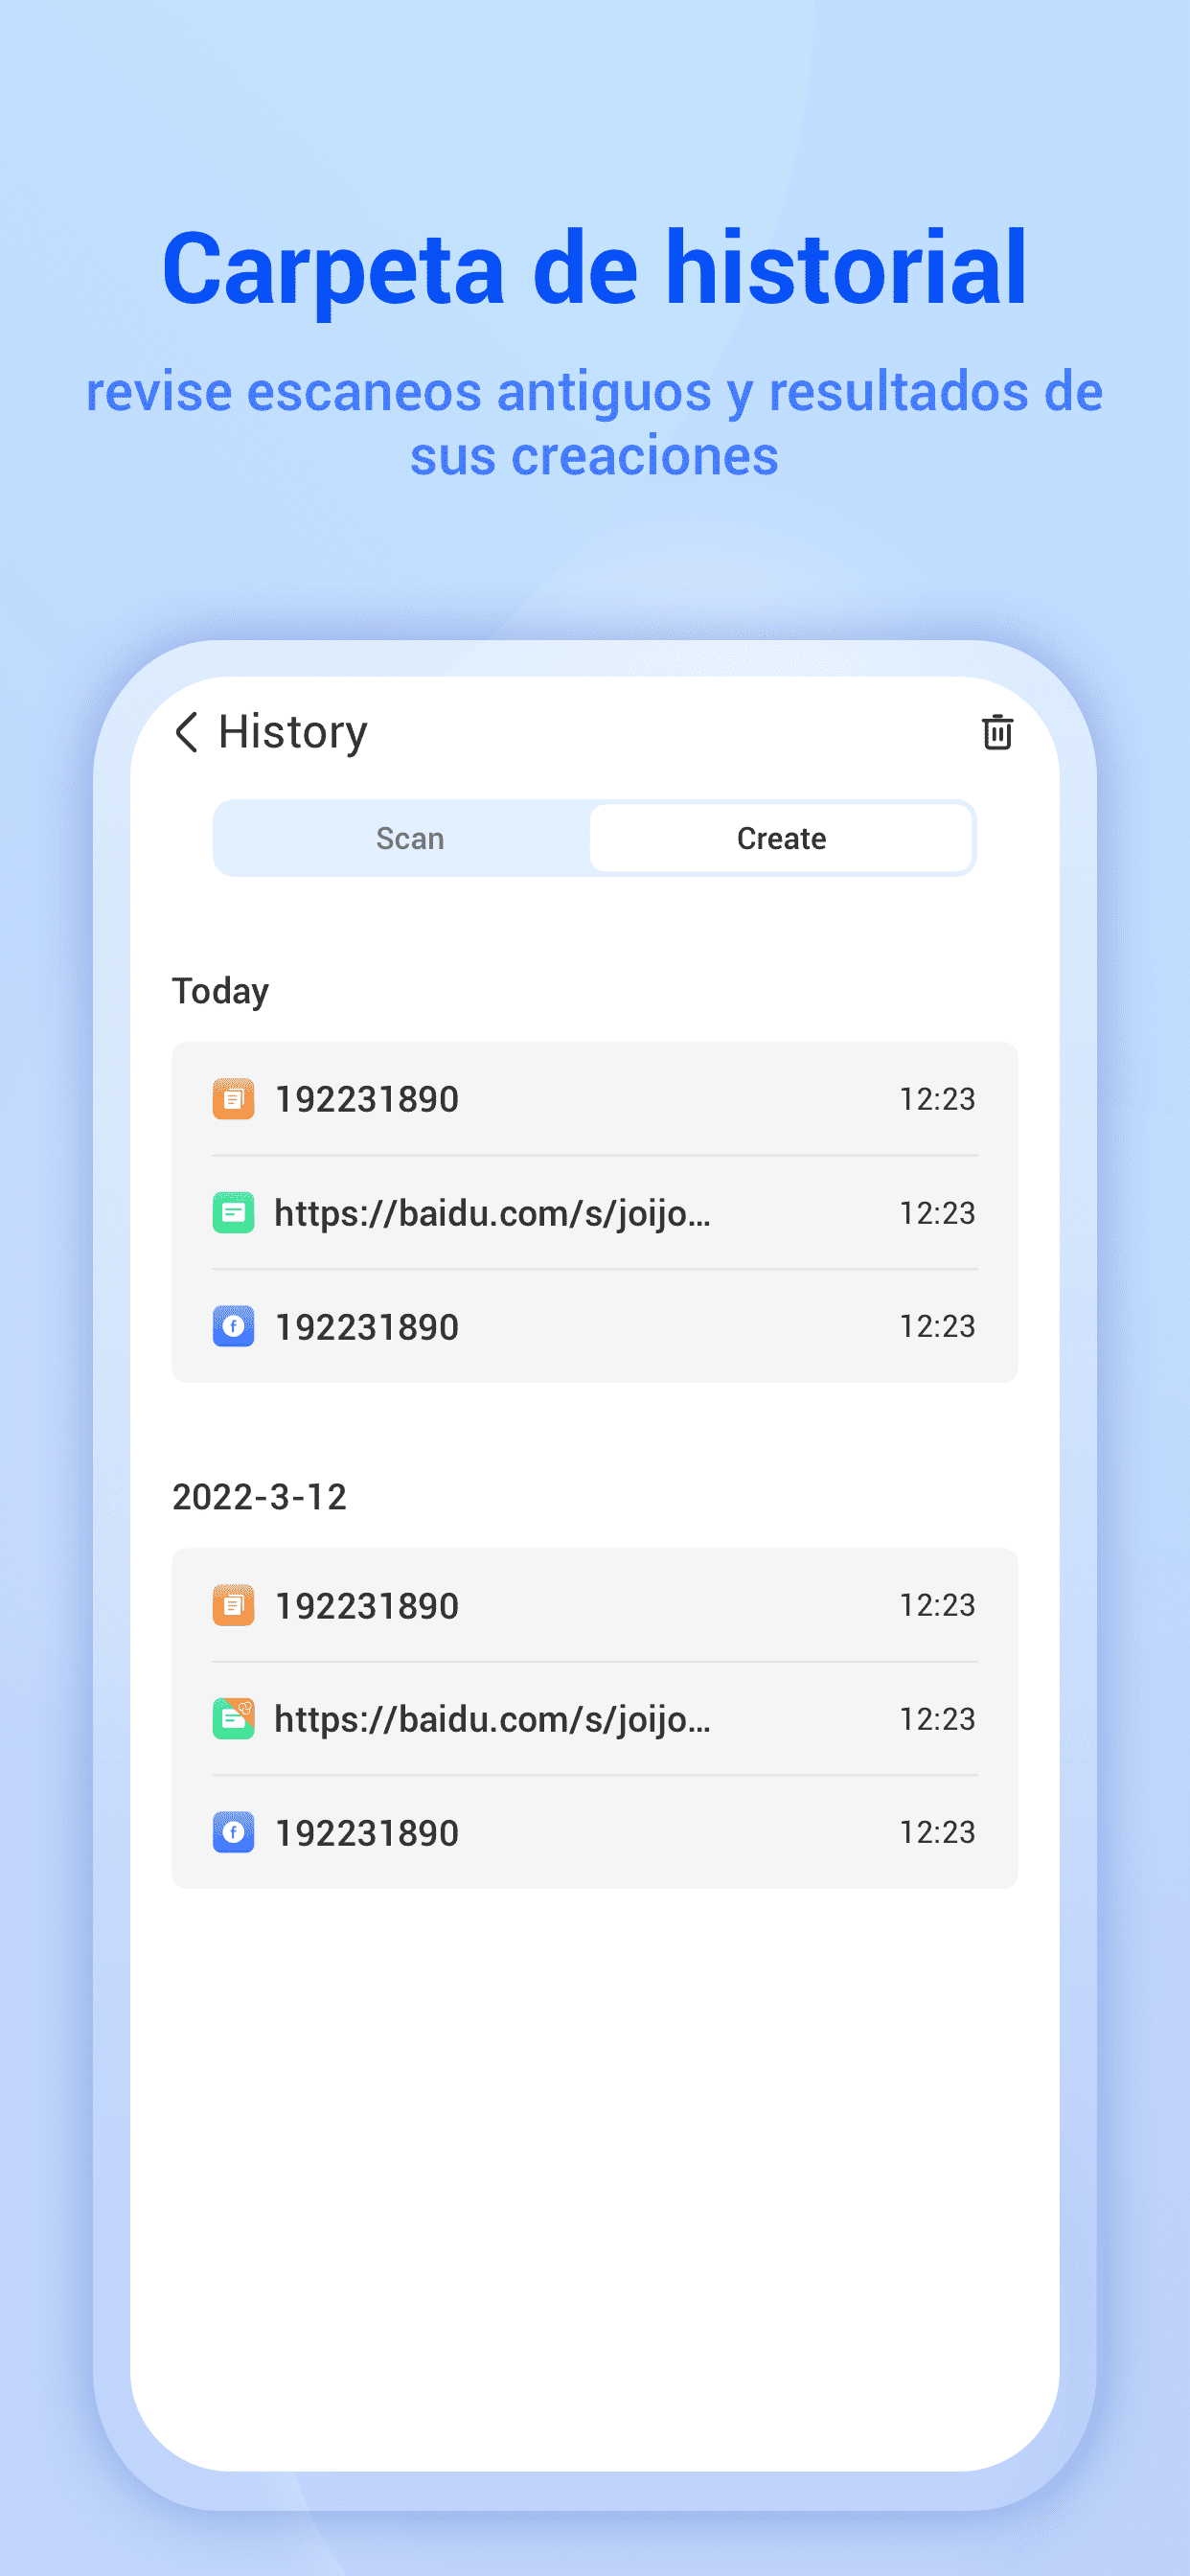The image size is (1190, 2576).
Task: Click the green message icon under 2022-3-12
Action: tap(233, 1719)
